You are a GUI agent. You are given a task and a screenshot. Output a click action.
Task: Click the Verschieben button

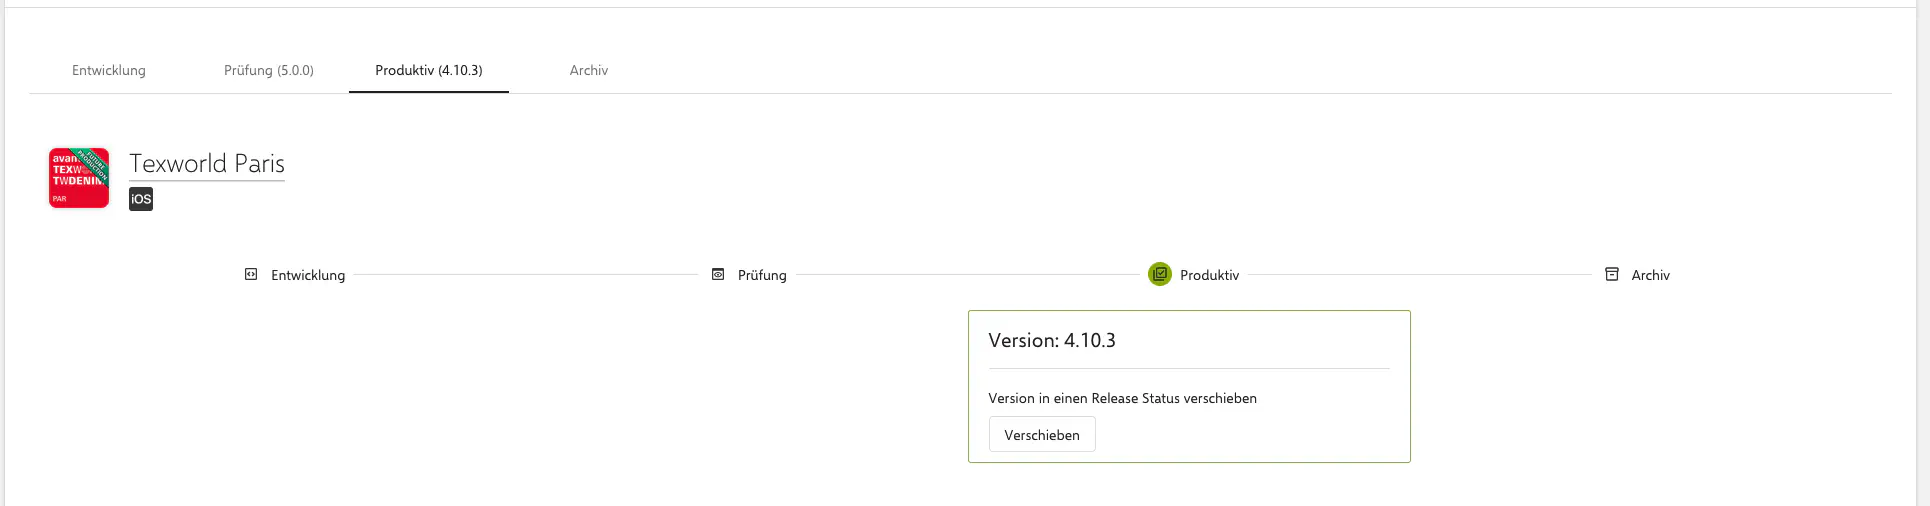click(x=1042, y=435)
